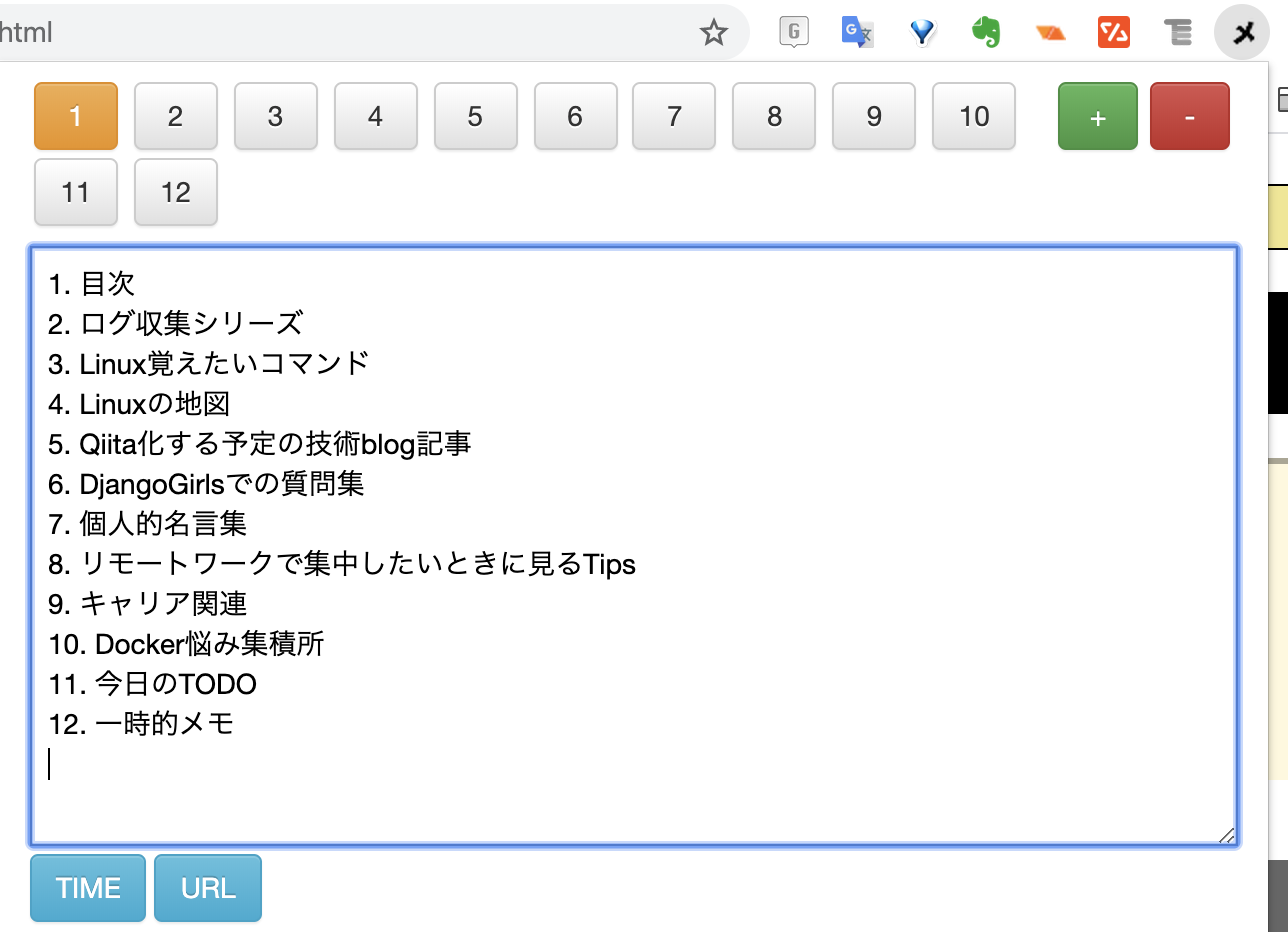This screenshot has height=932, width=1288.
Task: Click the blue funnel extension icon
Action: click(x=922, y=33)
